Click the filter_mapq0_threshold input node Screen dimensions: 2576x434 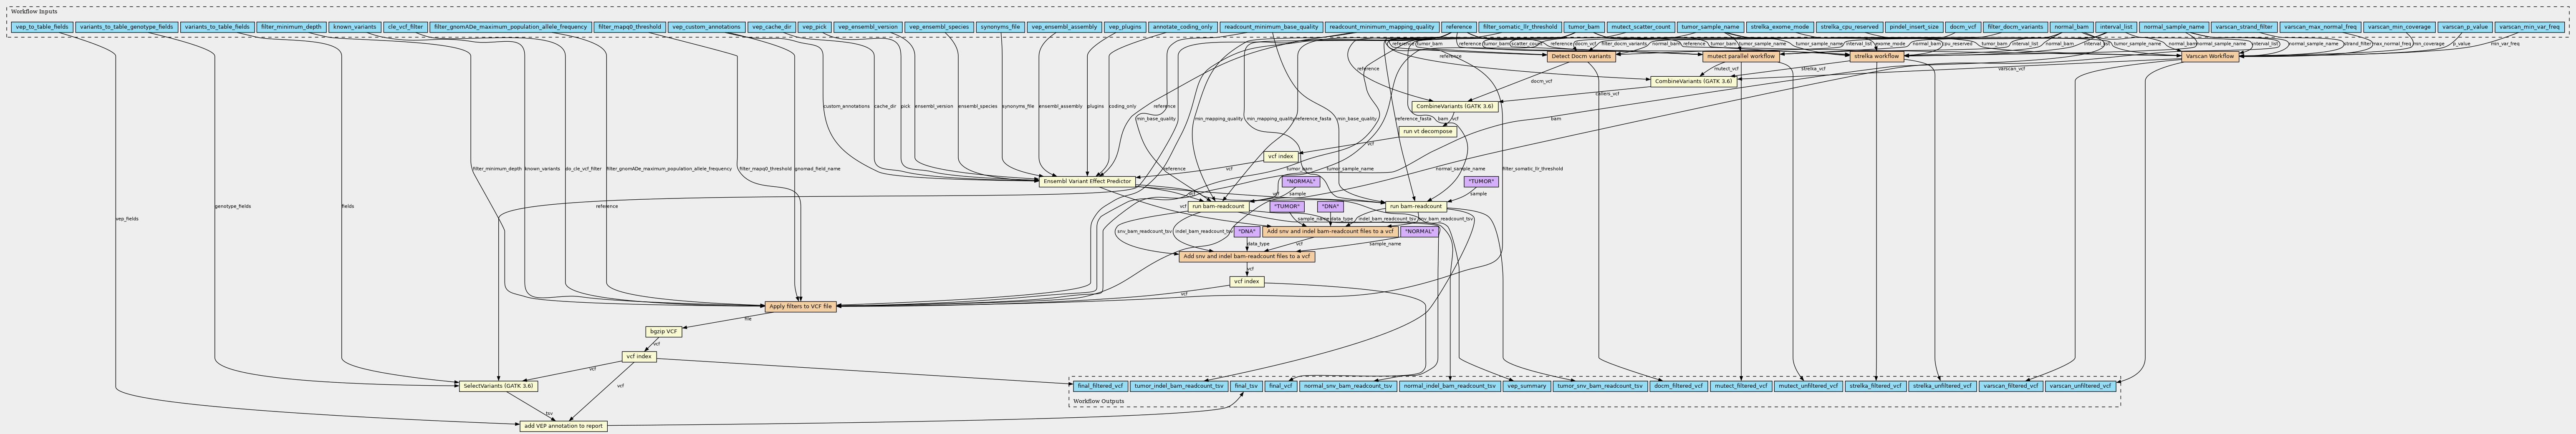630,27
